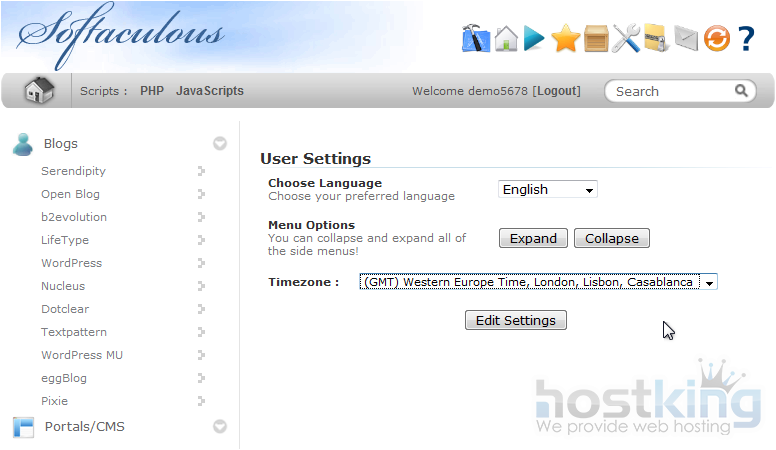The width and height of the screenshot is (776, 450).
Task: Open the Choose Language dropdown
Action: [x=547, y=189]
